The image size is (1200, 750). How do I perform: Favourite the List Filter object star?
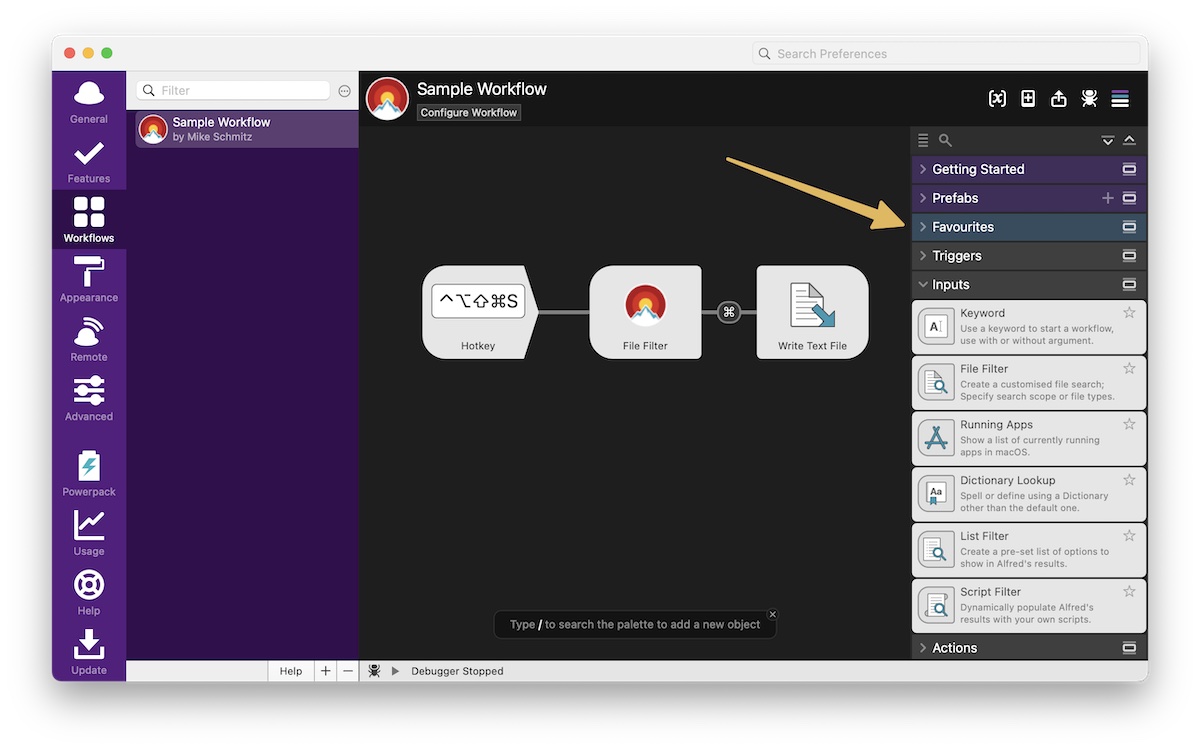click(x=1129, y=536)
